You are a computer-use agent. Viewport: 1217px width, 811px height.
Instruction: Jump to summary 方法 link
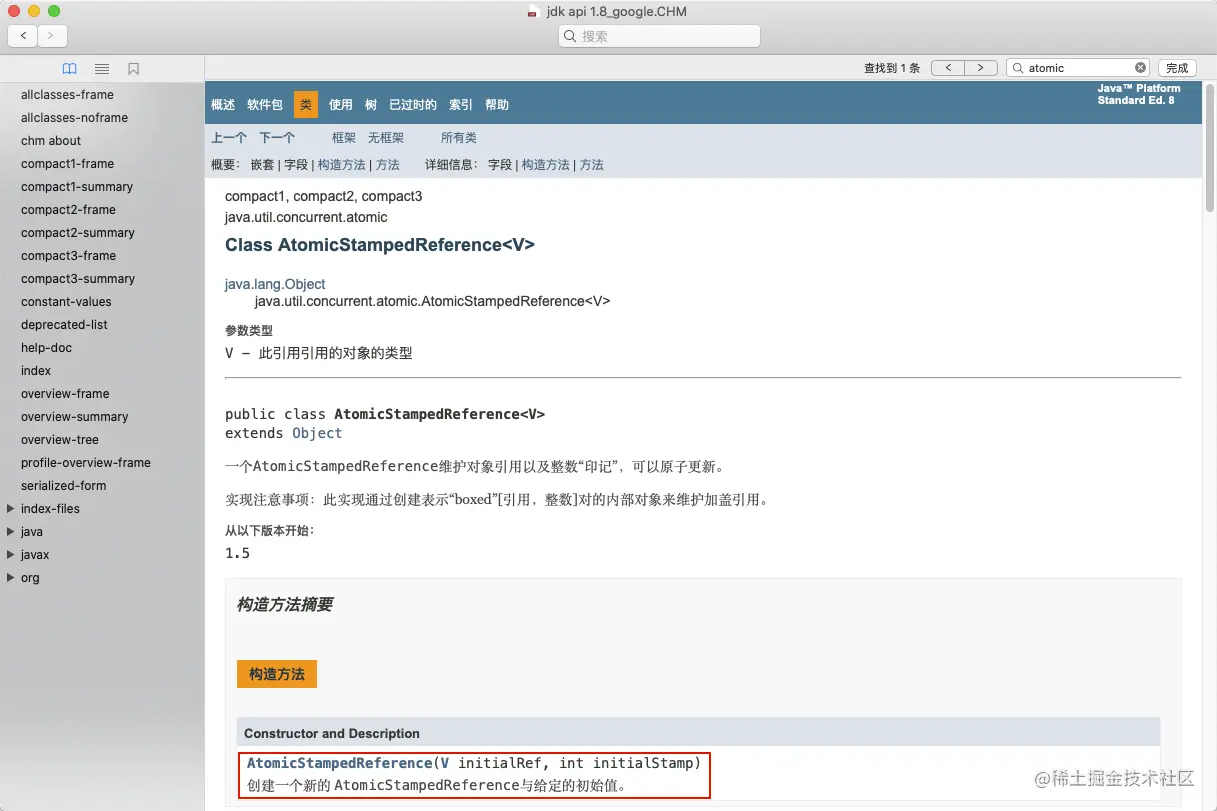point(388,165)
